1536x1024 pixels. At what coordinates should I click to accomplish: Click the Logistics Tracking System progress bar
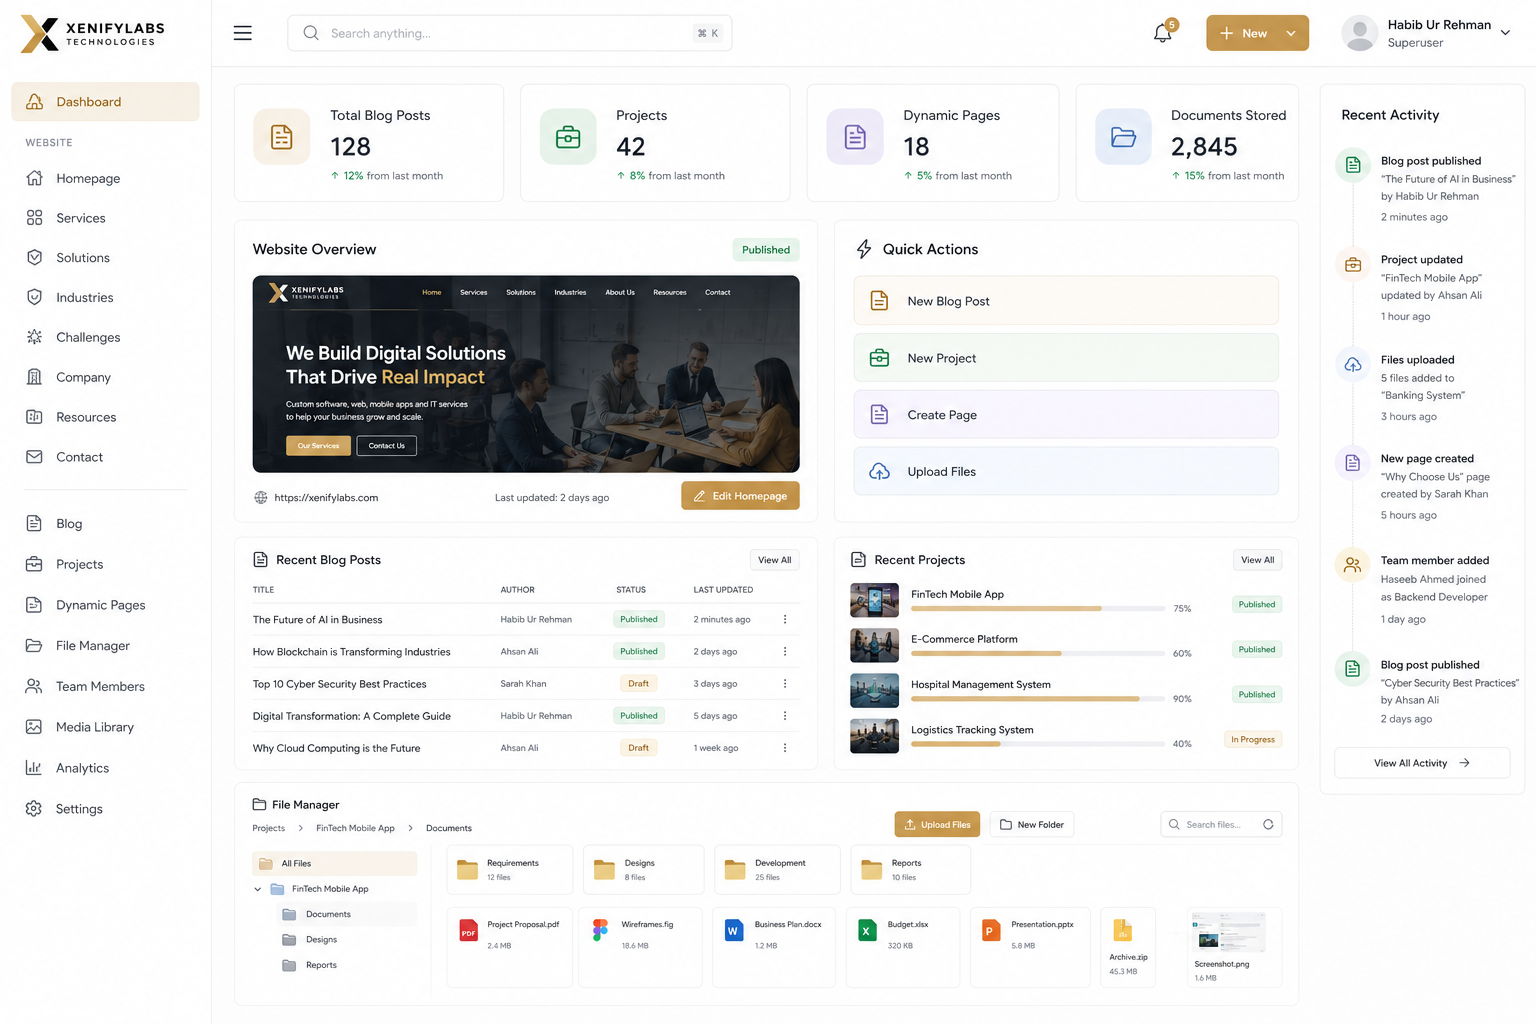1038,744
